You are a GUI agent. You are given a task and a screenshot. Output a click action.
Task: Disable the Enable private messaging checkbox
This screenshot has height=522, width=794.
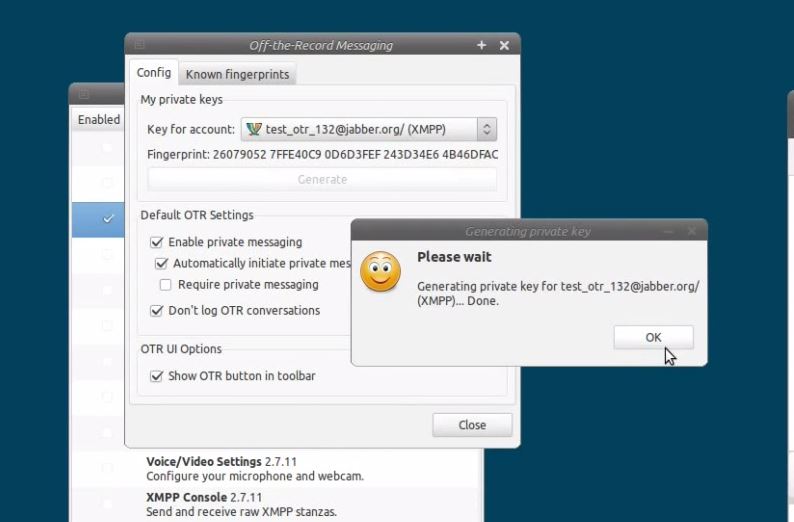(156, 242)
